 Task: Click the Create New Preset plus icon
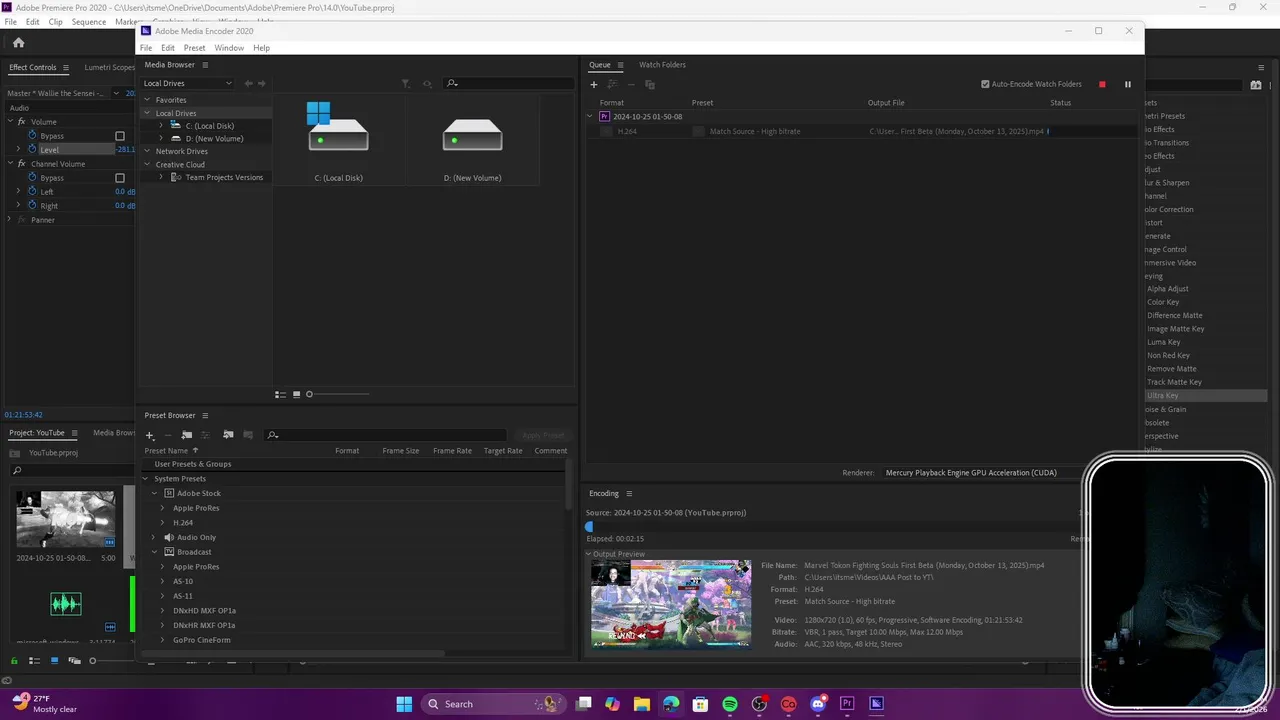coord(150,435)
